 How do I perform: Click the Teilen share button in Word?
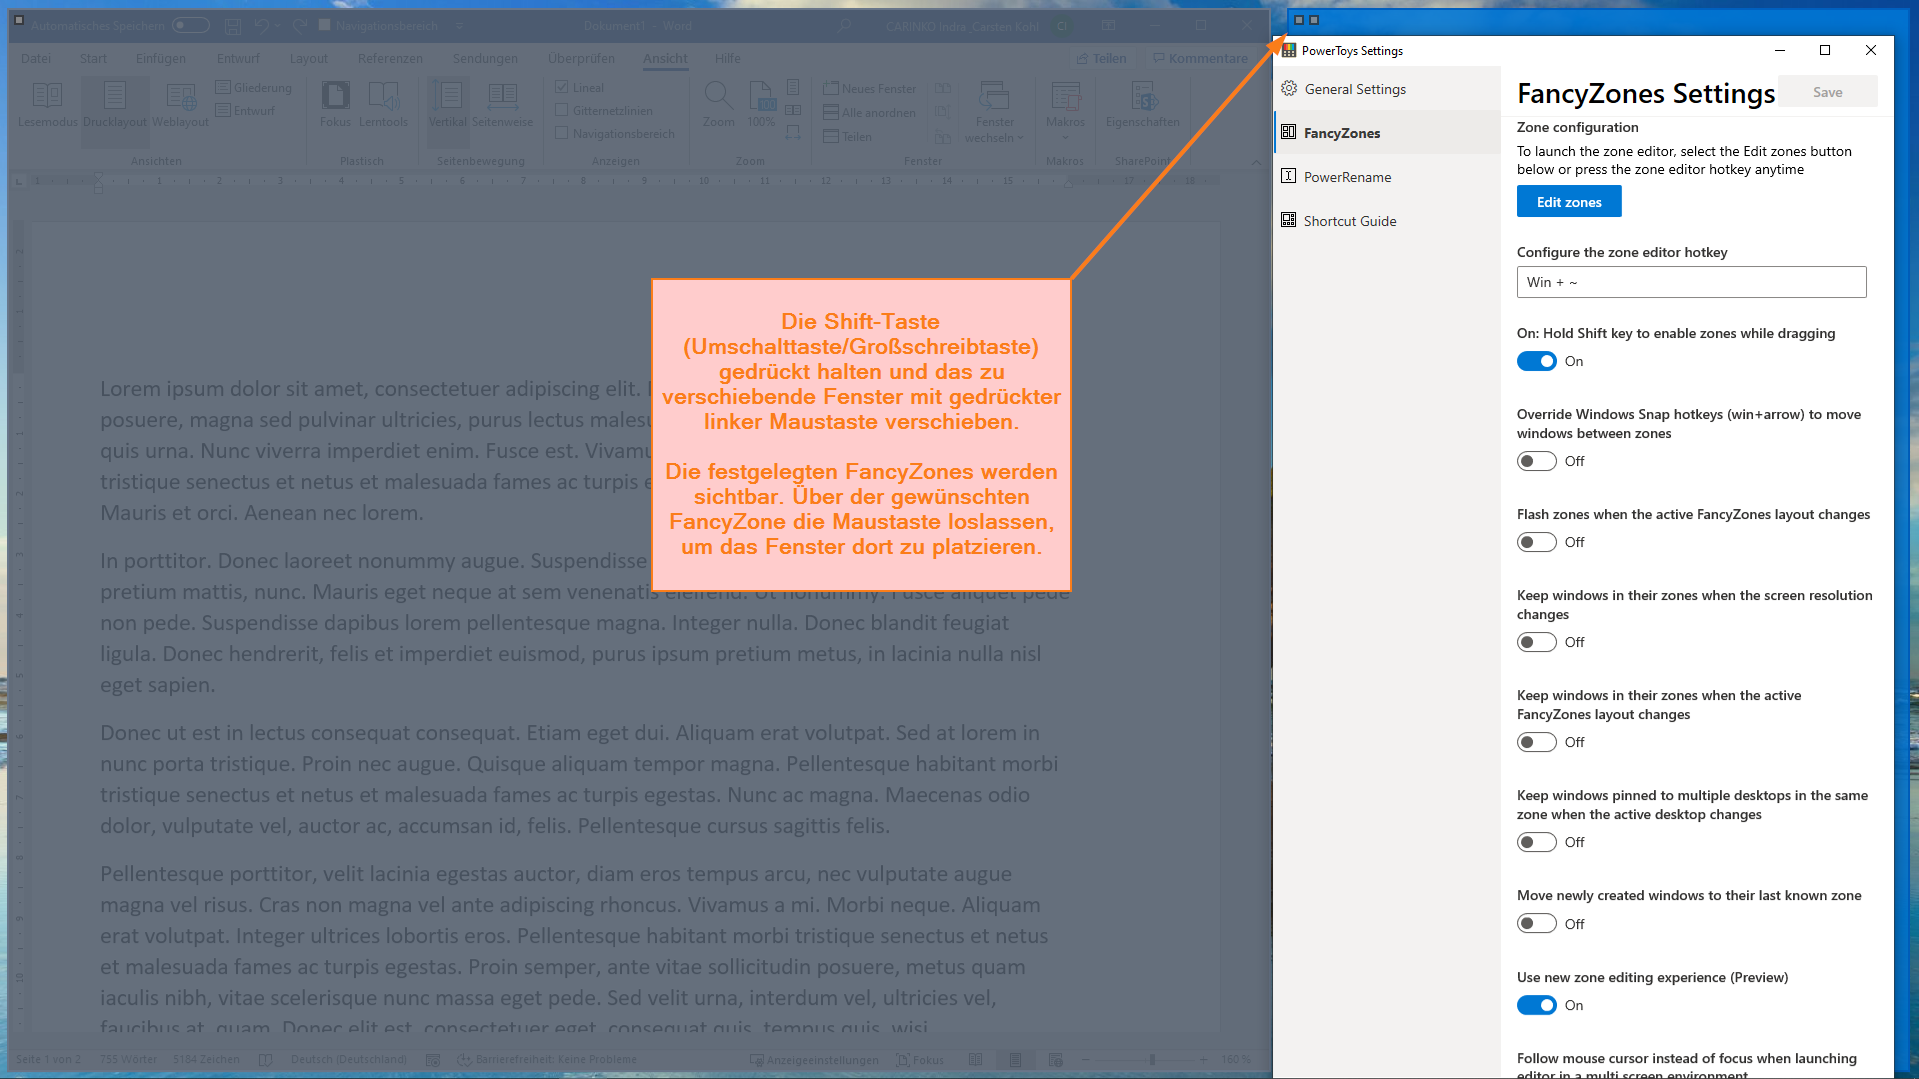click(x=1101, y=58)
